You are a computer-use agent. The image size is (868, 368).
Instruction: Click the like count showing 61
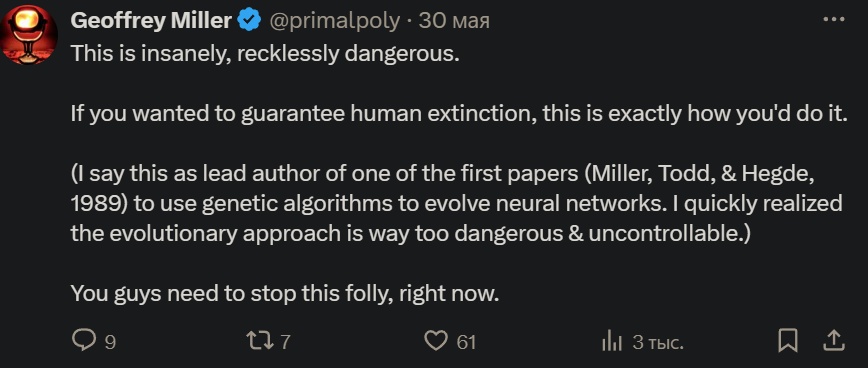[466, 343]
